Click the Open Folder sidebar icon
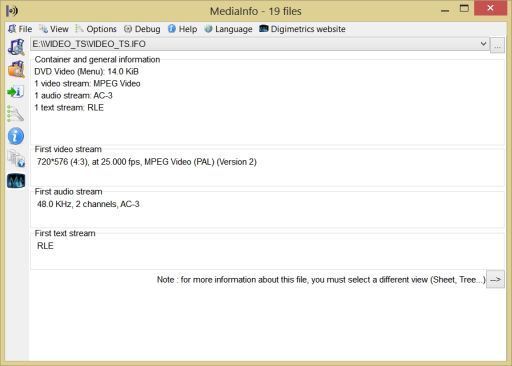 16,69
